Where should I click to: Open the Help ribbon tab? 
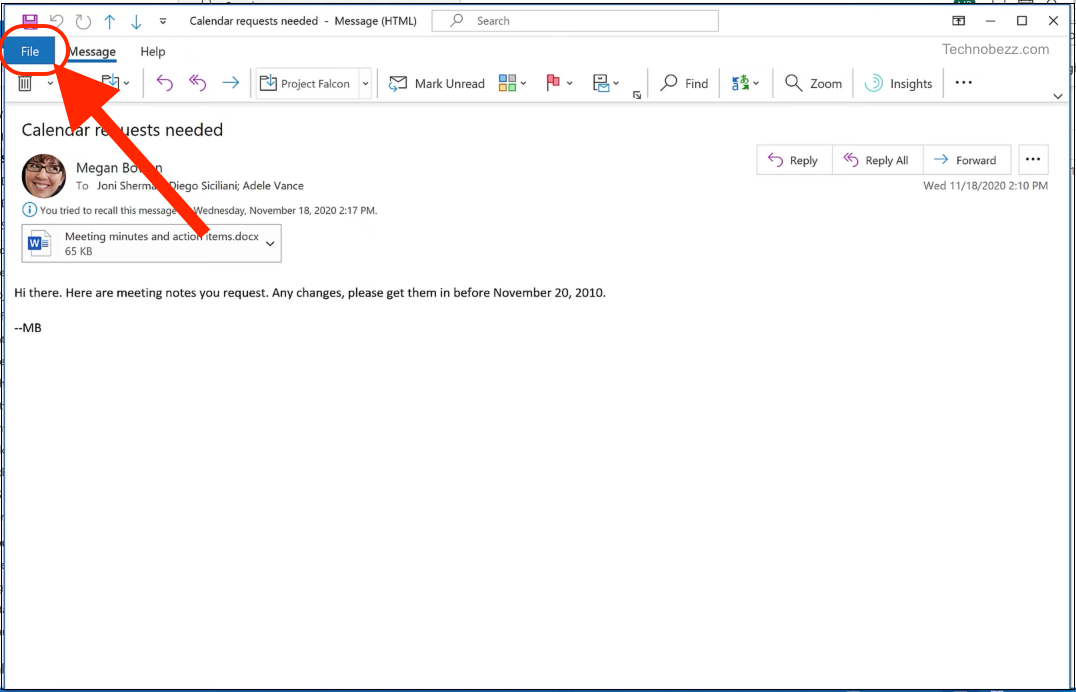tap(152, 51)
